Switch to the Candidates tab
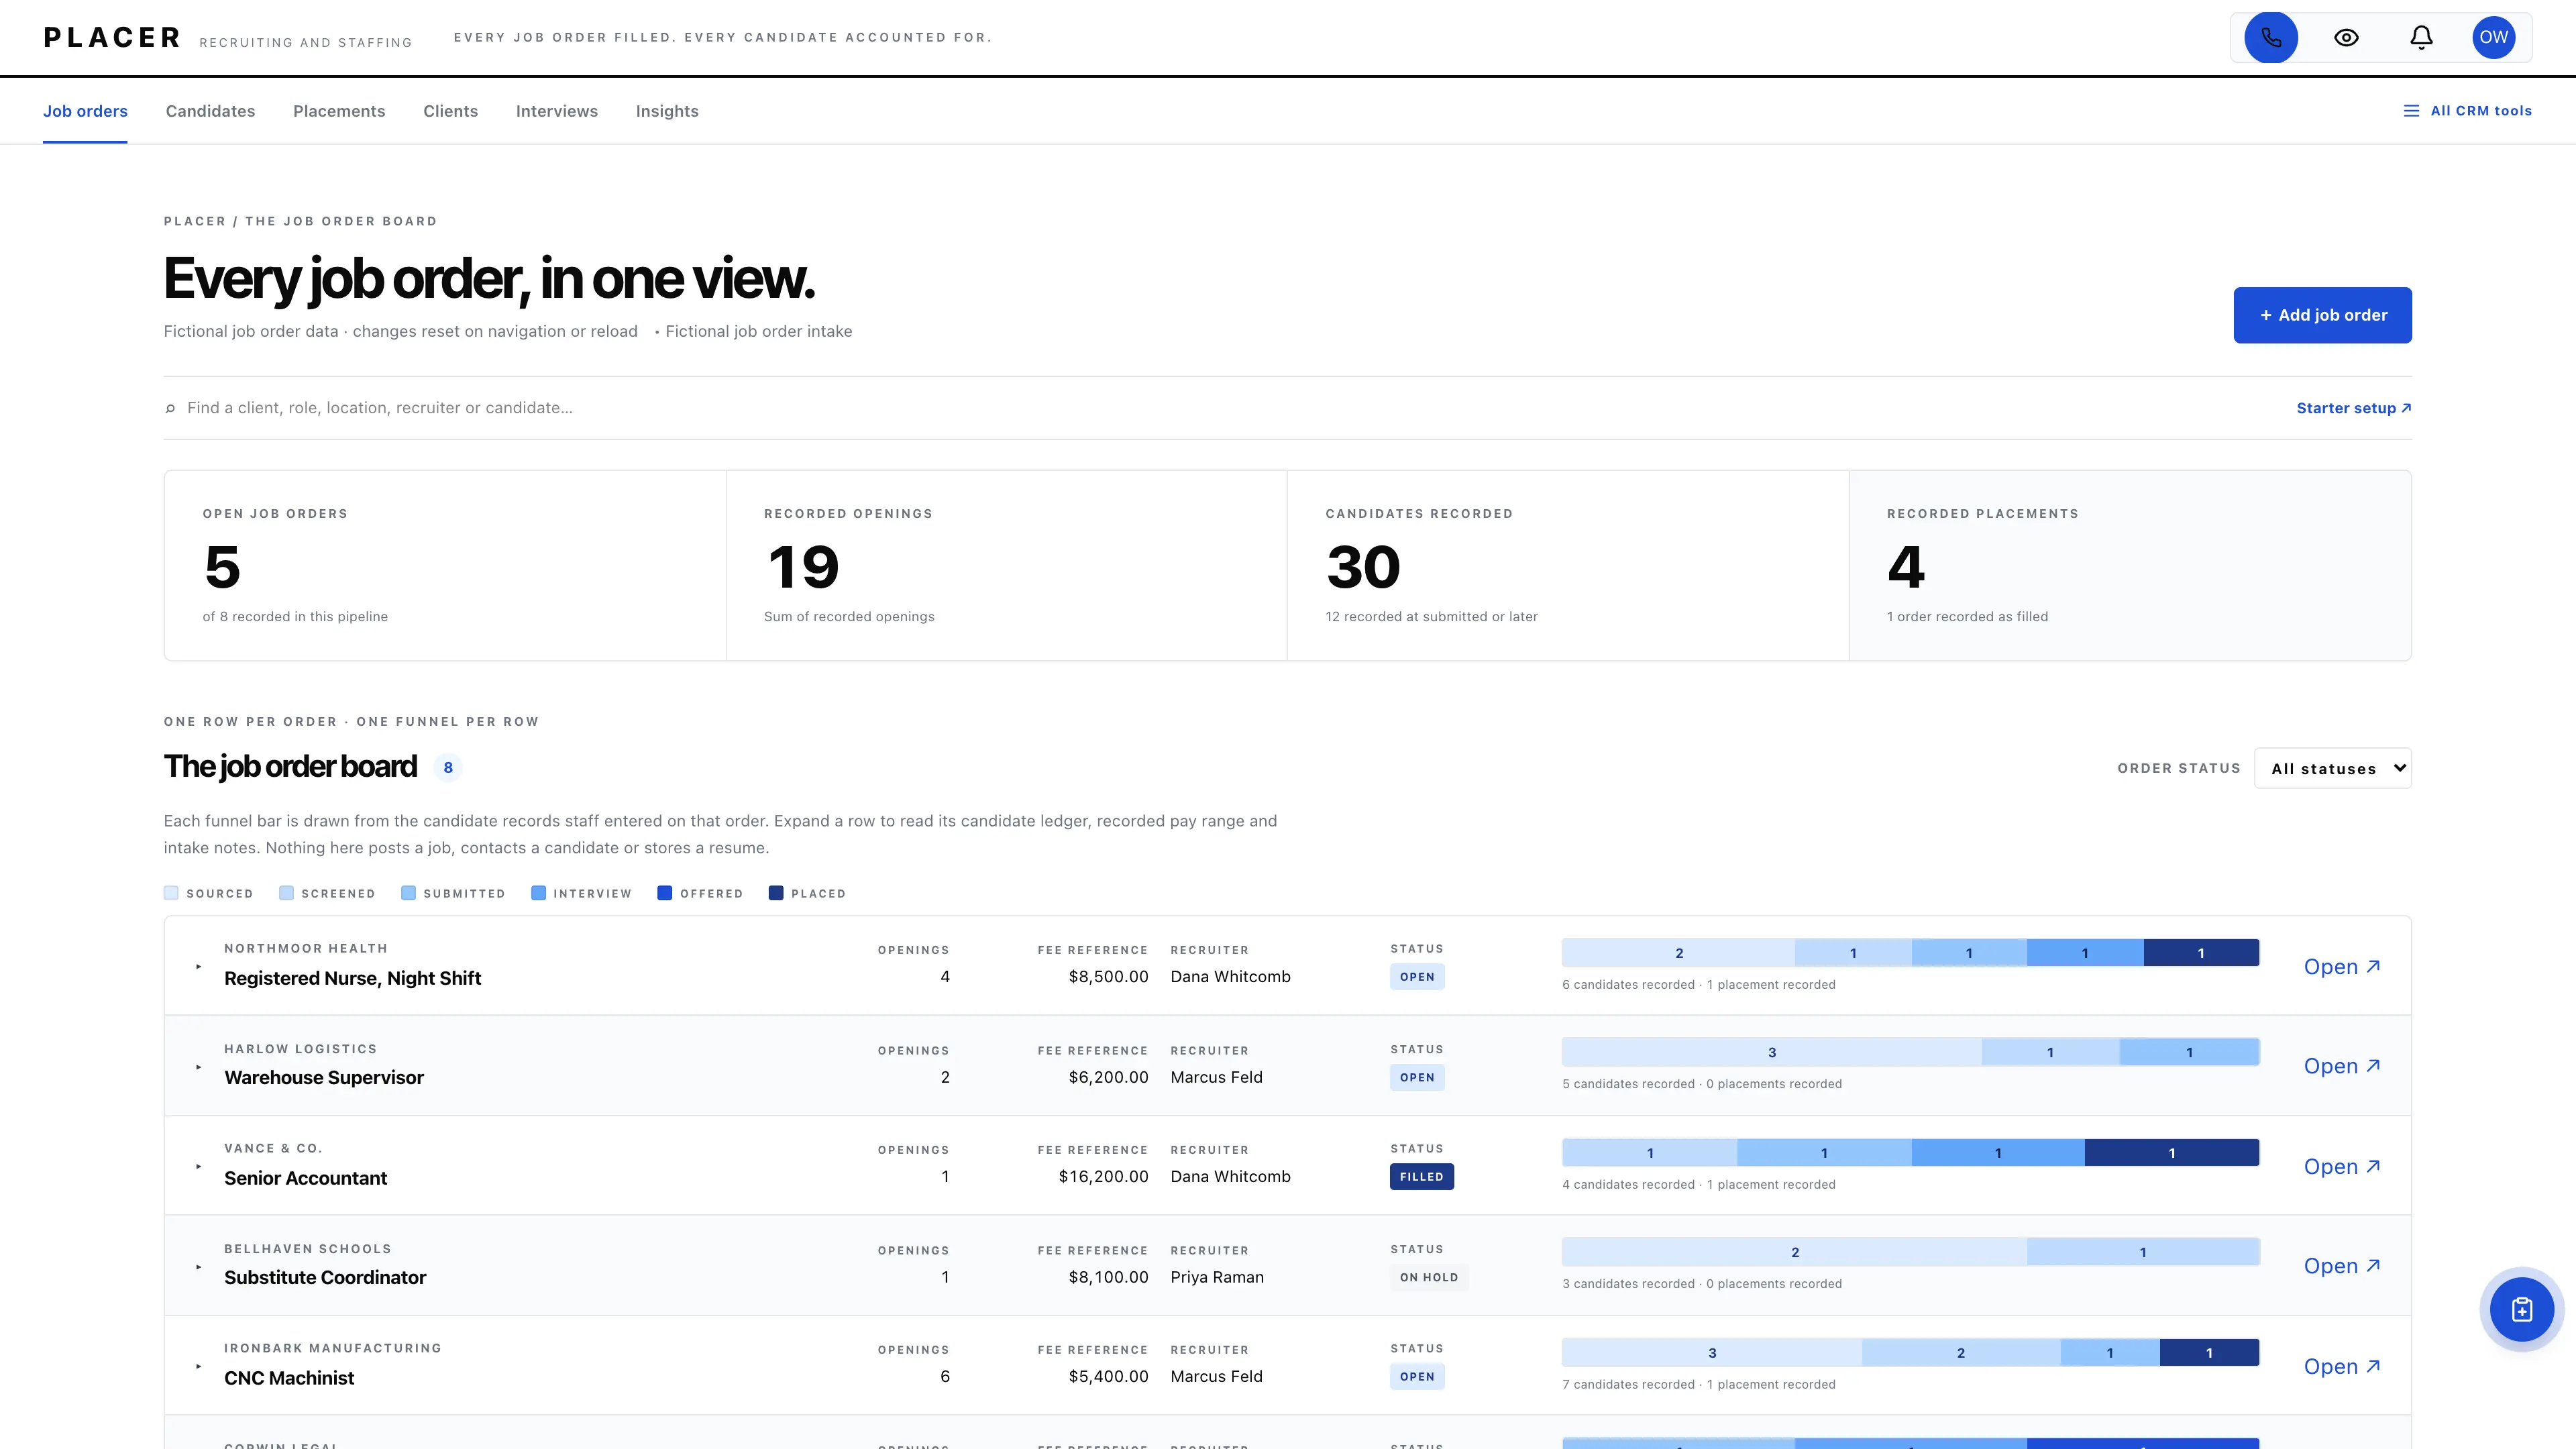This screenshot has height=1449, width=2576. coord(210,111)
